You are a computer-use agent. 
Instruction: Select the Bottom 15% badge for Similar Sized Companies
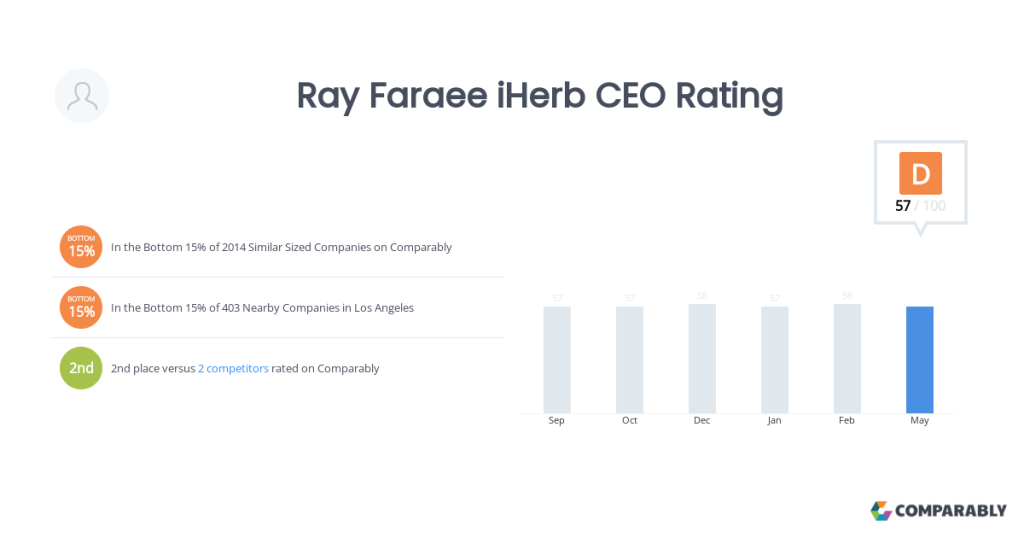tap(81, 247)
